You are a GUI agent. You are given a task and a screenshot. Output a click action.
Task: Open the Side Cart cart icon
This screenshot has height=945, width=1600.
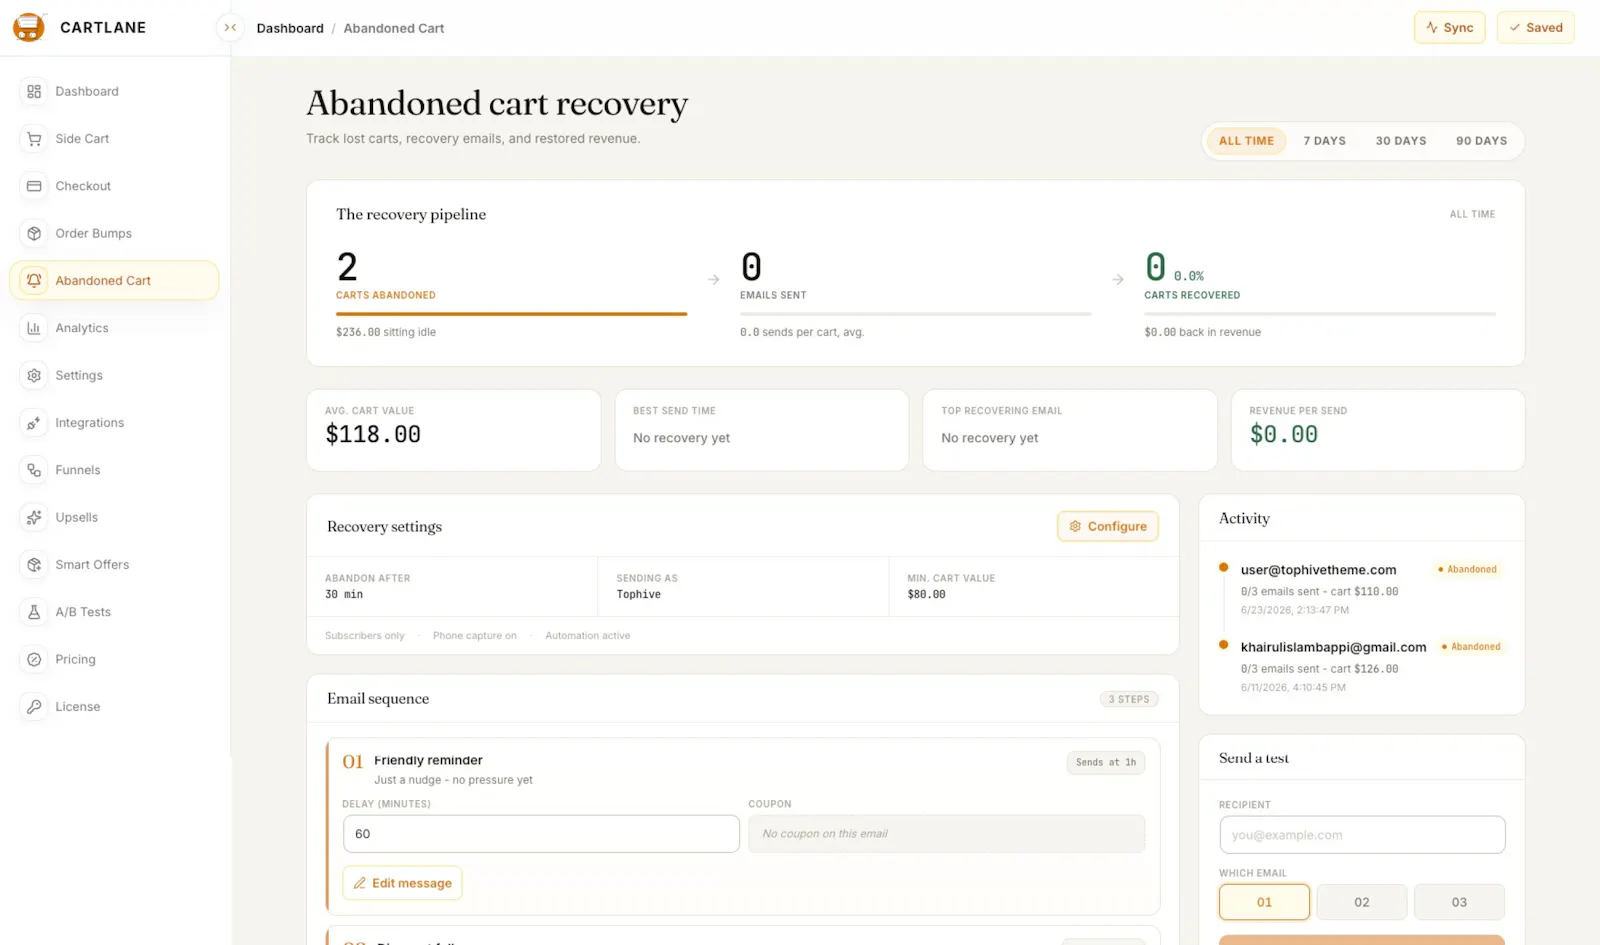pyautogui.click(x=34, y=139)
